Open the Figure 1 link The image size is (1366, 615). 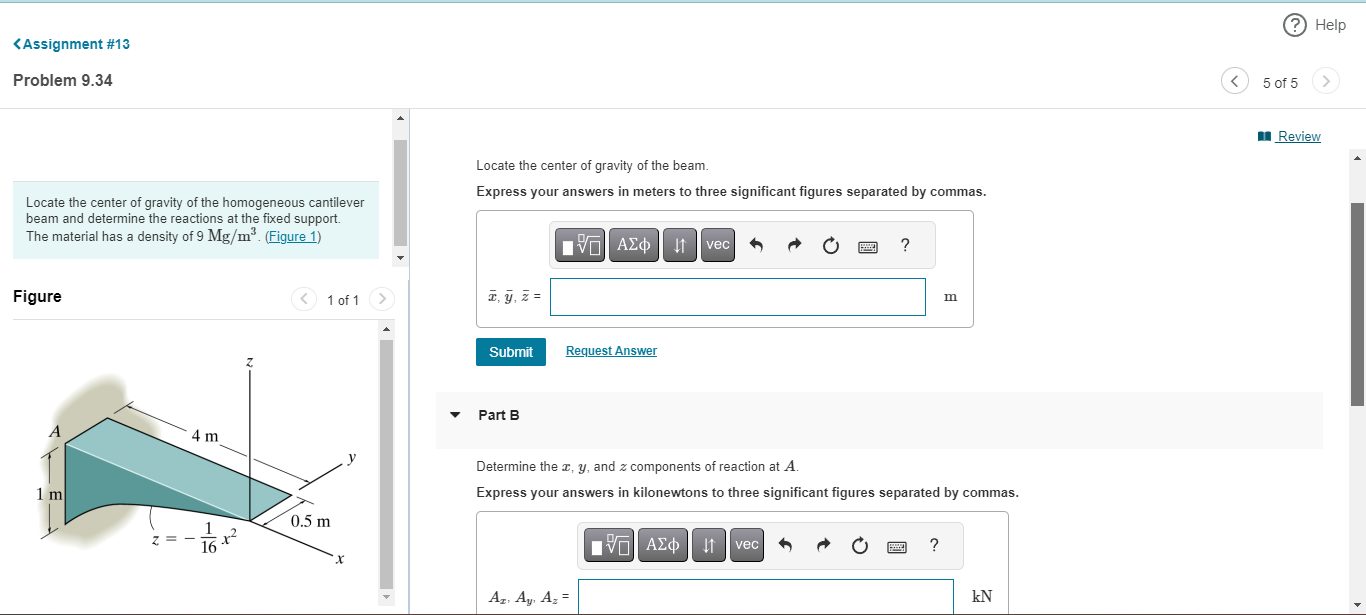(x=293, y=237)
